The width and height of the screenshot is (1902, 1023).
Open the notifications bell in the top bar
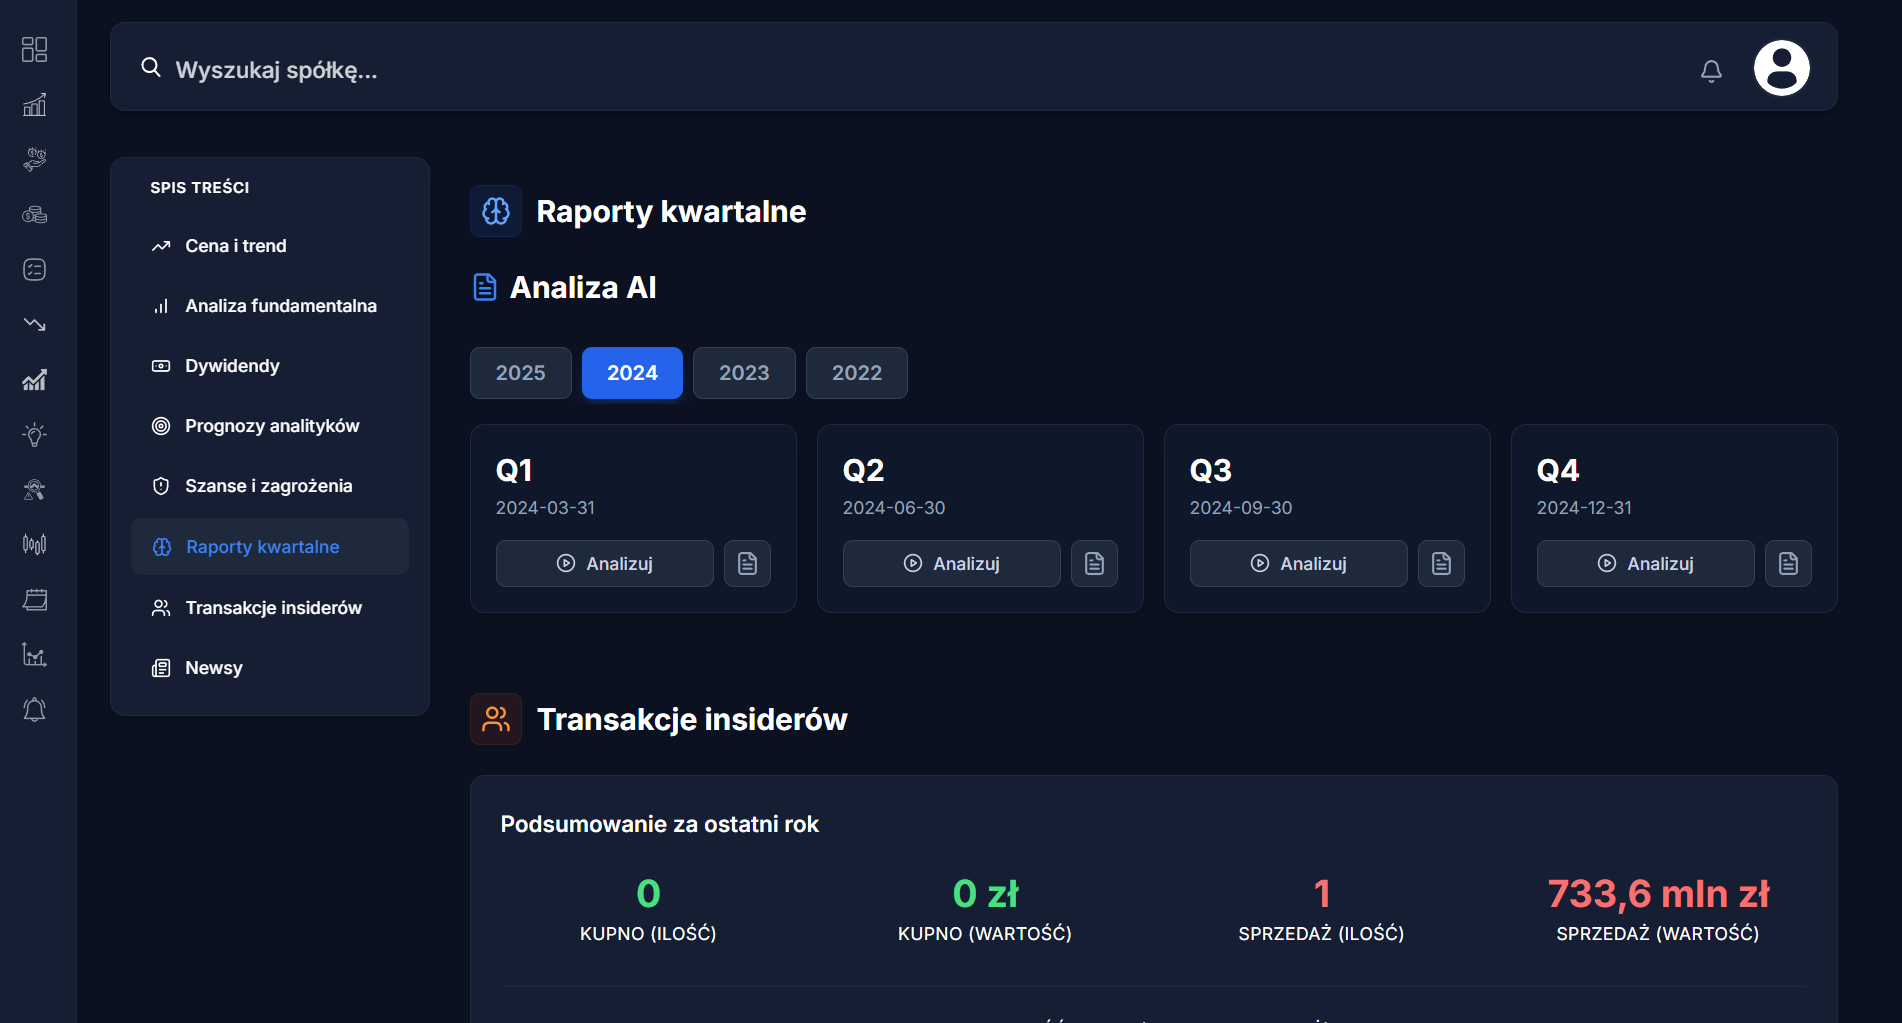coord(1711,70)
